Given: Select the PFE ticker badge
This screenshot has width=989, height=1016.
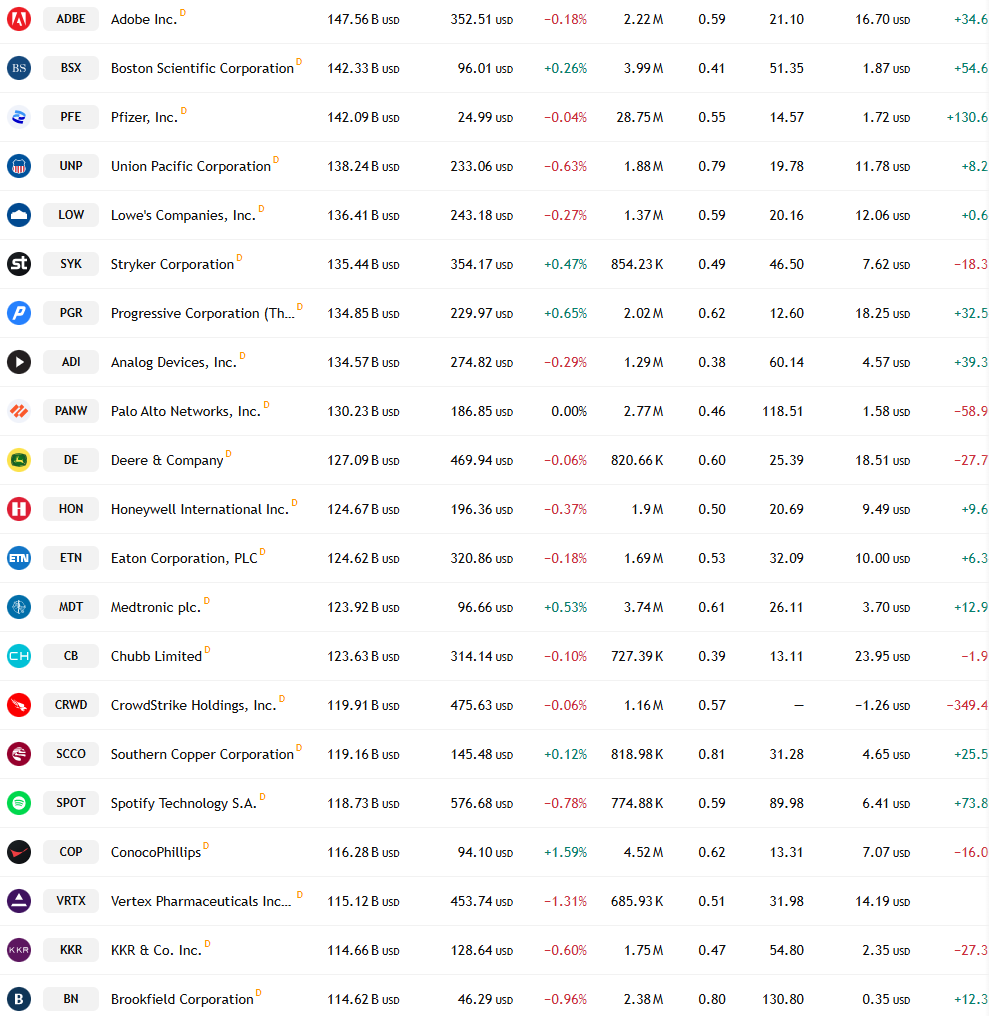Looking at the screenshot, I should (71, 117).
